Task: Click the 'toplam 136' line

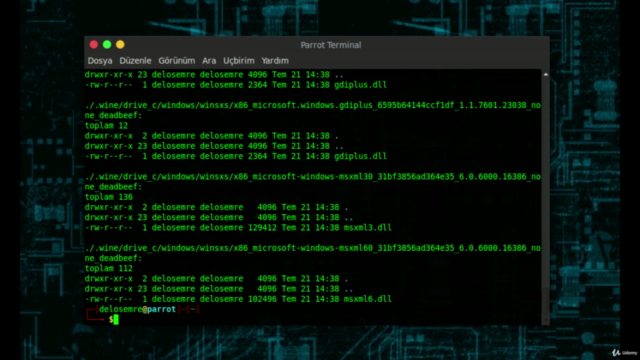Action: (109, 197)
